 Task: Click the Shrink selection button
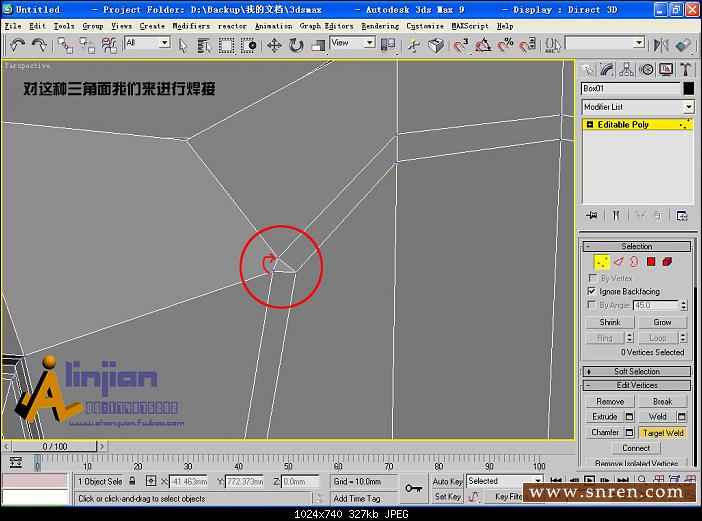pyautogui.click(x=610, y=322)
